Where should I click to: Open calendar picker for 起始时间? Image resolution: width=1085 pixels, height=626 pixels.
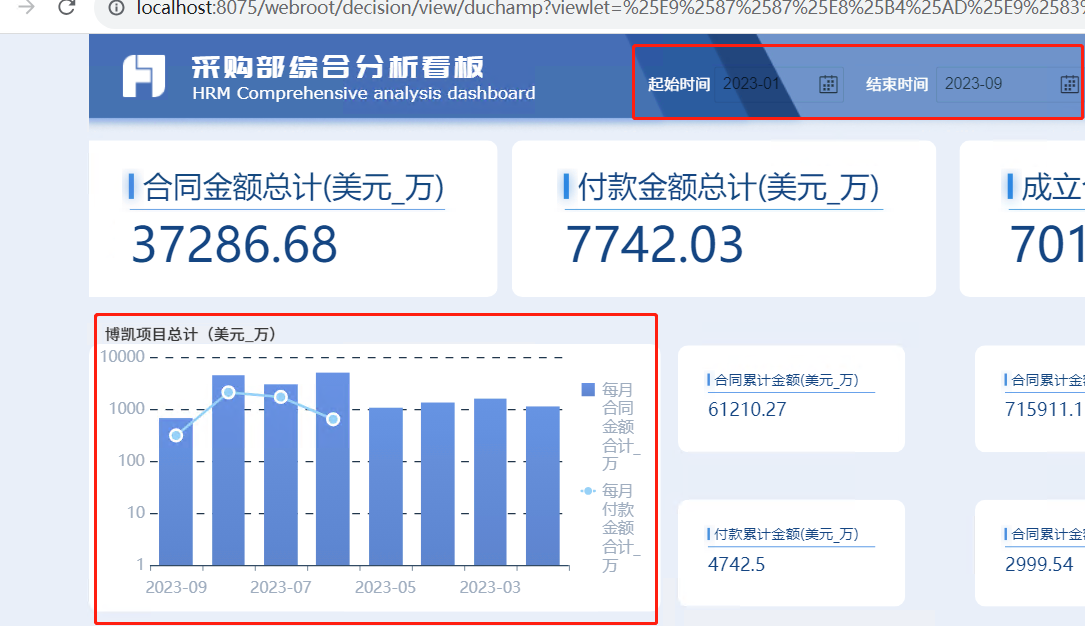pos(828,84)
